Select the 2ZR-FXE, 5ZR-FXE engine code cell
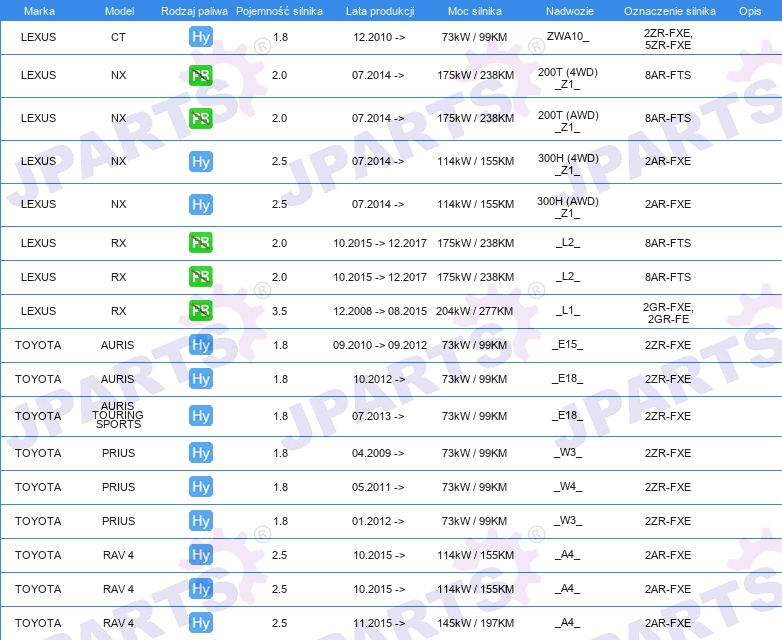782x640 pixels. tap(668, 39)
